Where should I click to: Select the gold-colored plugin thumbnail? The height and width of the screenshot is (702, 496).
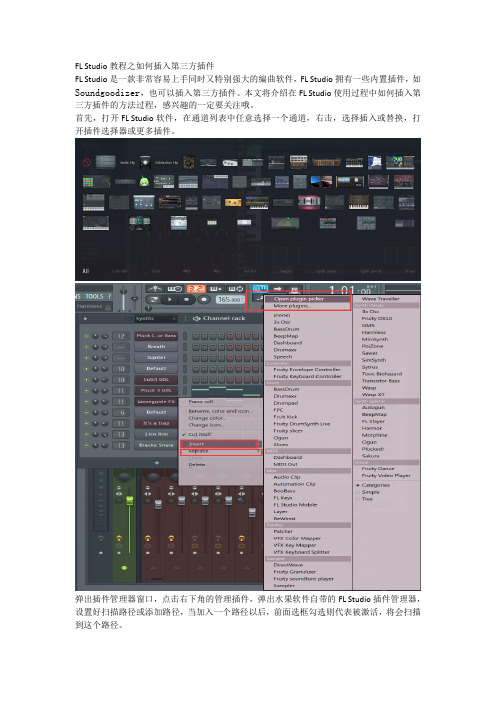pos(233,203)
